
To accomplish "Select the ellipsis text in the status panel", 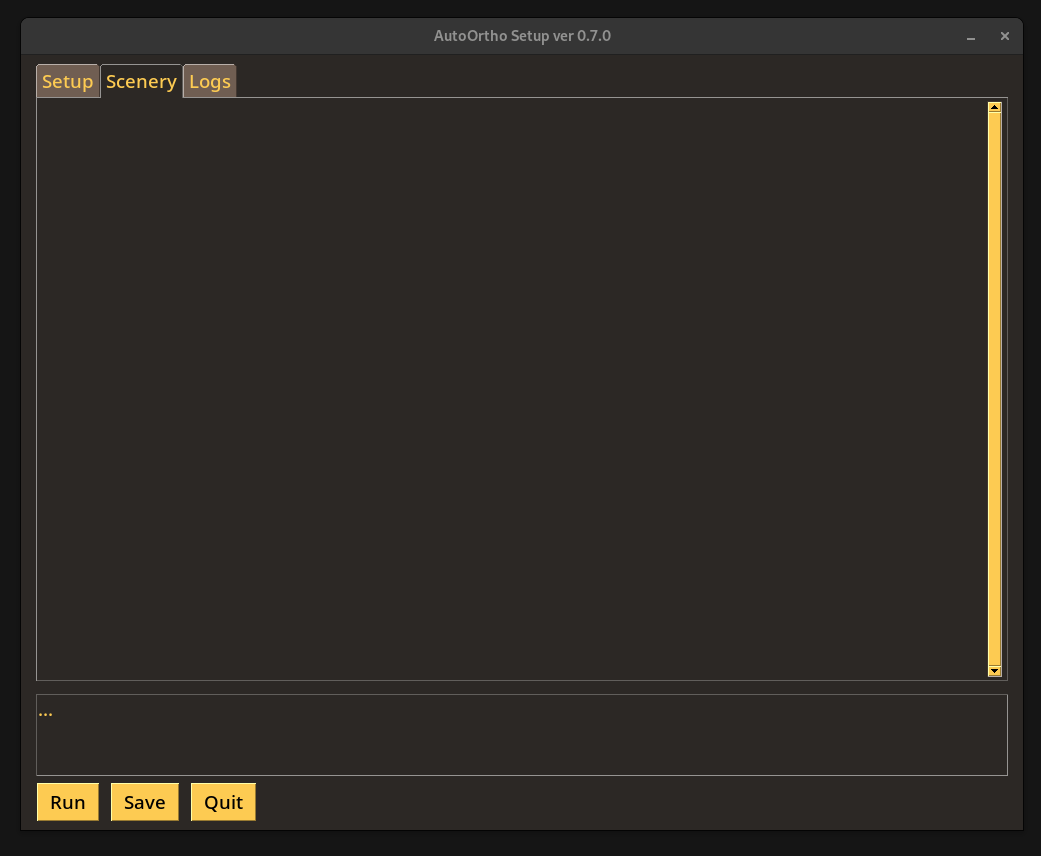I will 46,711.
